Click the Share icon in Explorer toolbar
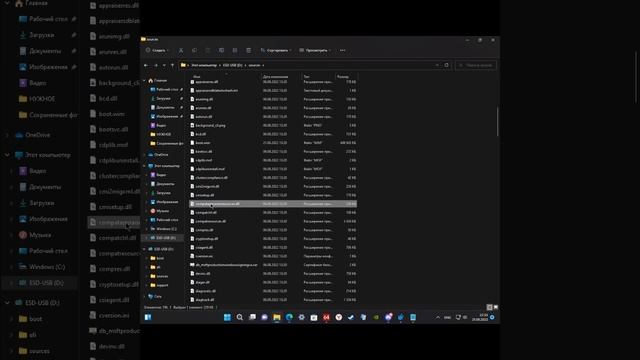The width and height of the screenshot is (640, 360). point(235,50)
